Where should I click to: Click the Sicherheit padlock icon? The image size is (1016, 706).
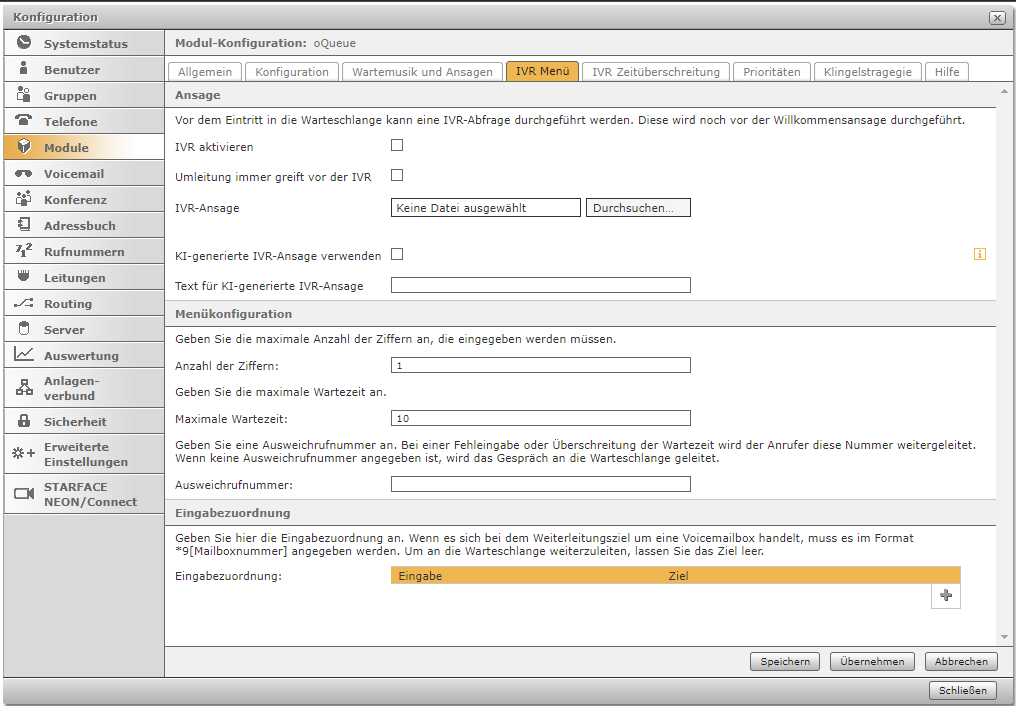point(24,421)
